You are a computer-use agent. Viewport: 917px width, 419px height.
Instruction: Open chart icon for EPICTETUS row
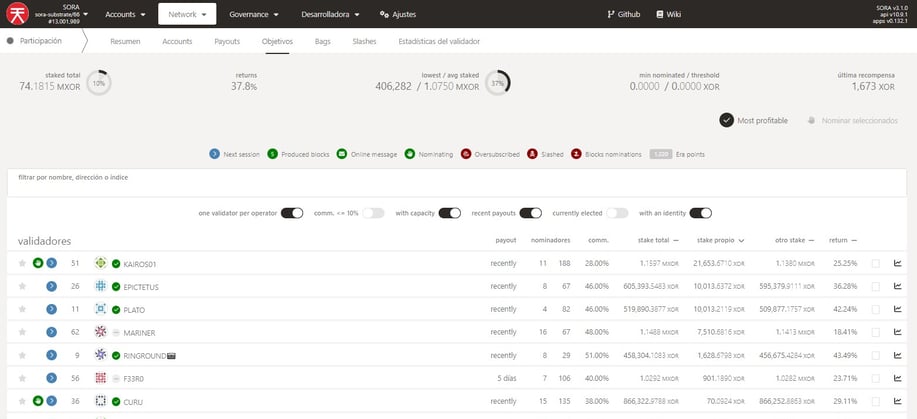pos(898,286)
